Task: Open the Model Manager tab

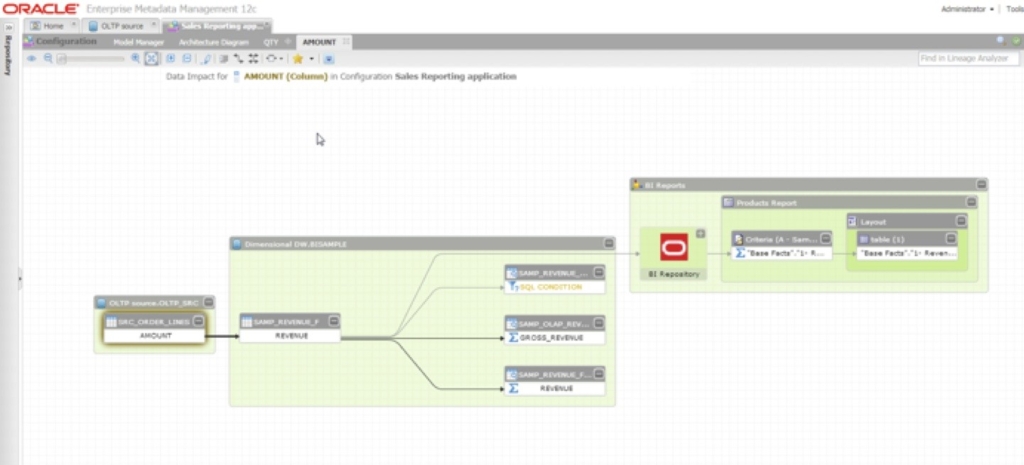Action: tap(138, 42)
